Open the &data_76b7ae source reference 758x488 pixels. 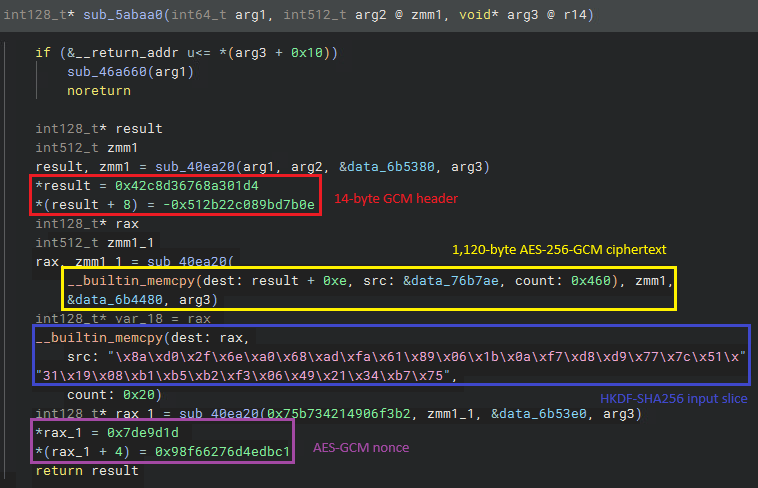coord(451,281)
